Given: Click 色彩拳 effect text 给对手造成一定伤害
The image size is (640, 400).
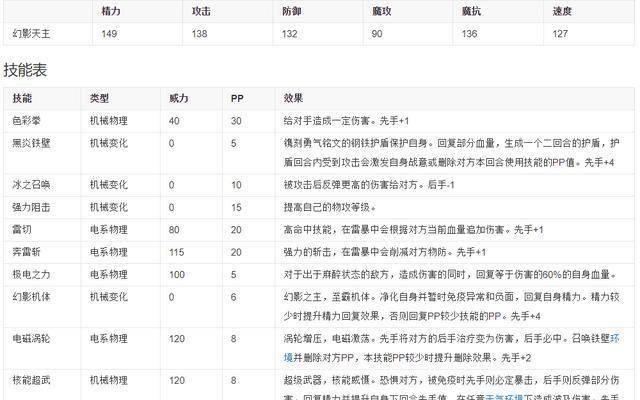Looking at the screenshot, I should 327,121.
